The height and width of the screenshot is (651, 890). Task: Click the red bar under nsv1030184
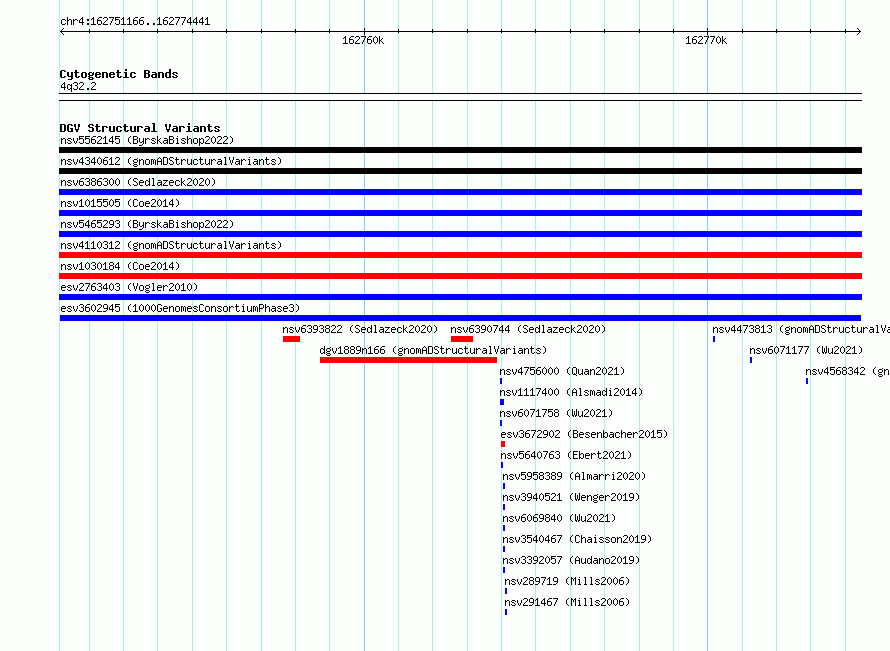(x=460, y=276)
